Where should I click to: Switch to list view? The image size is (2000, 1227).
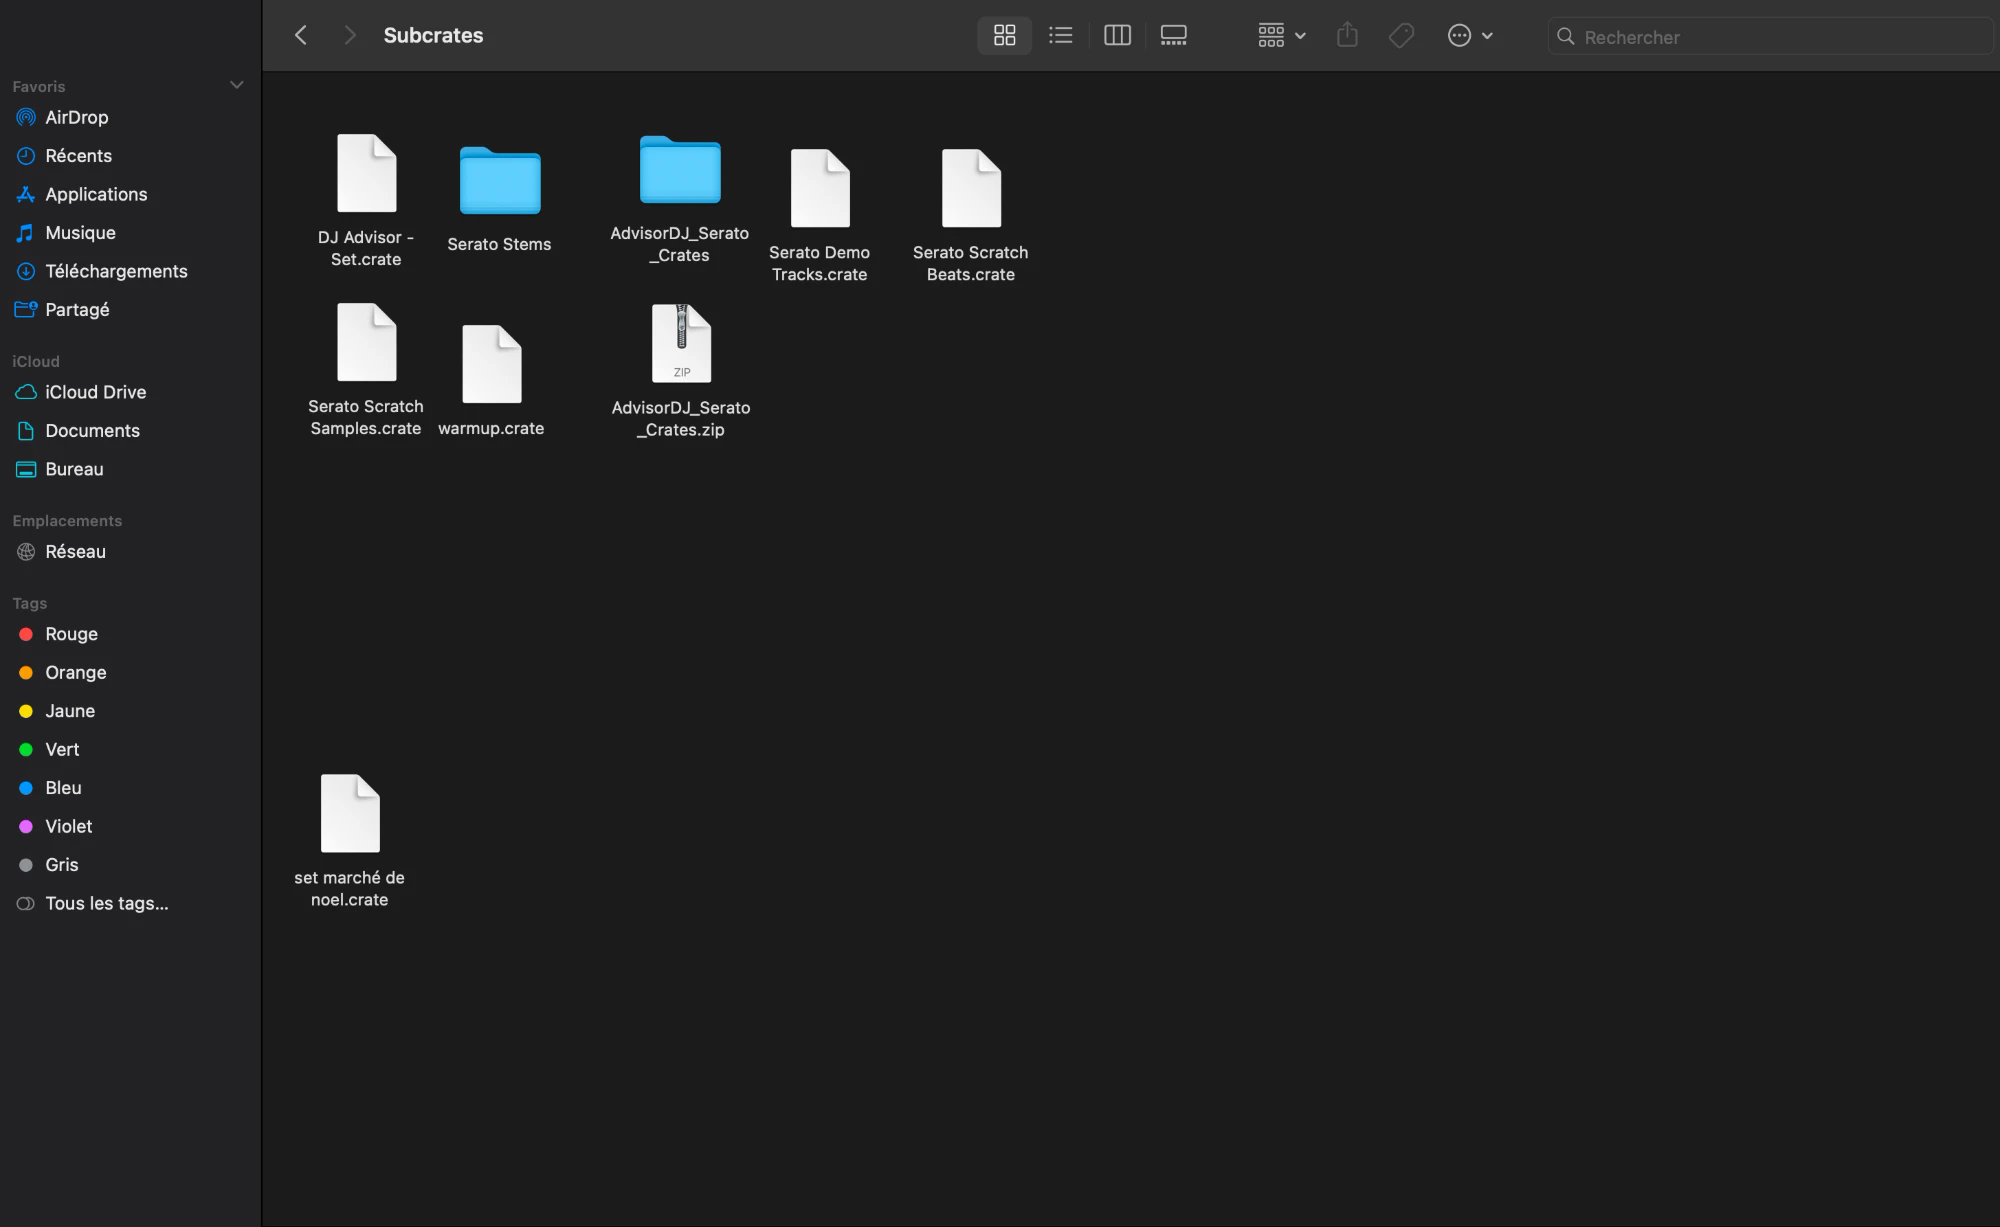pyautogui.click(x=1060, y=36)
